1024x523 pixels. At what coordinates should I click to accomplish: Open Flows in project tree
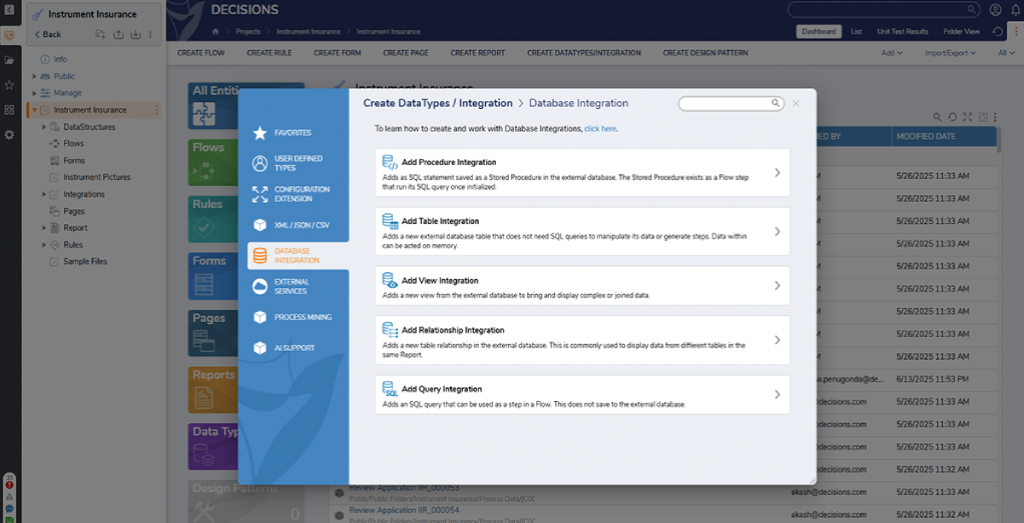click(x=73, y=144)
